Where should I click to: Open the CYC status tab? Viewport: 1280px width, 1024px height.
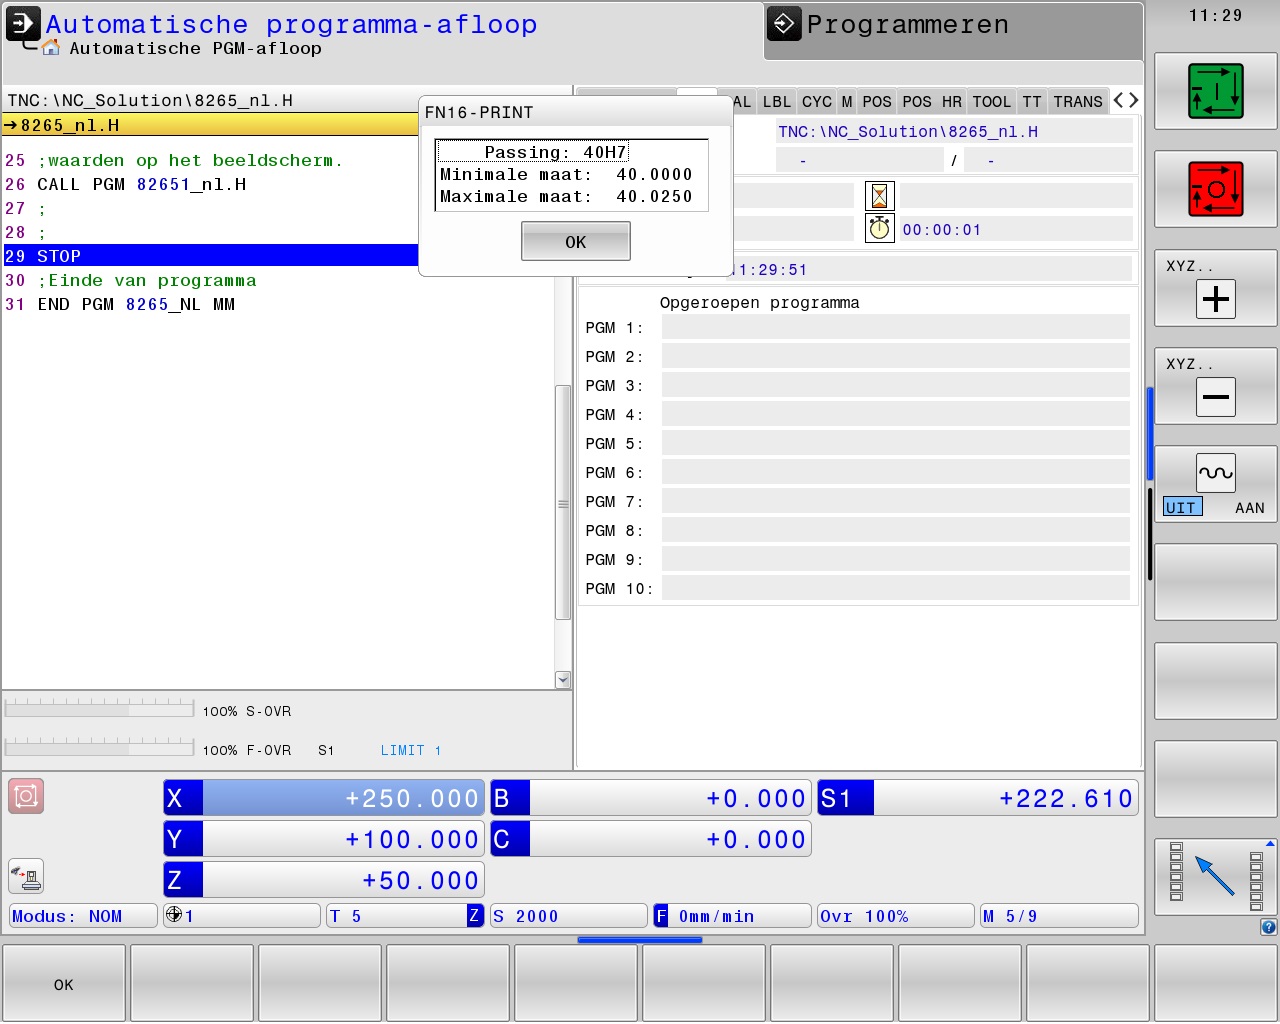click(x=817, y=101)
